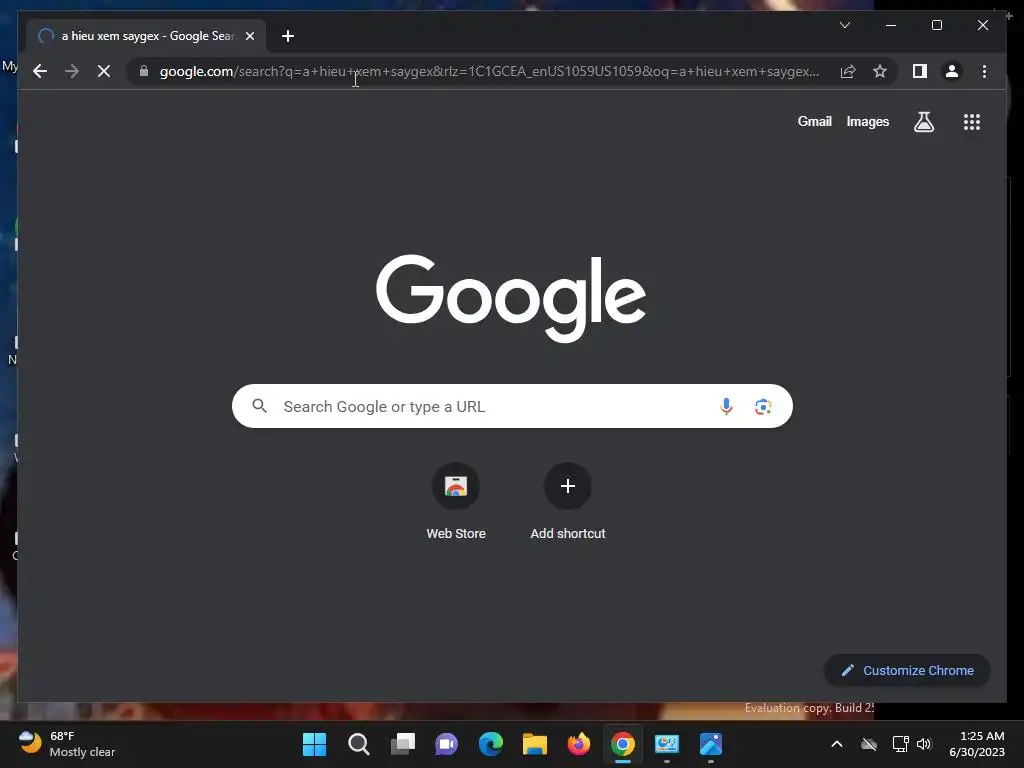Open the Google apps grid
The height and width of the screenshot is (768, 1024).
[x=972, y=121]
